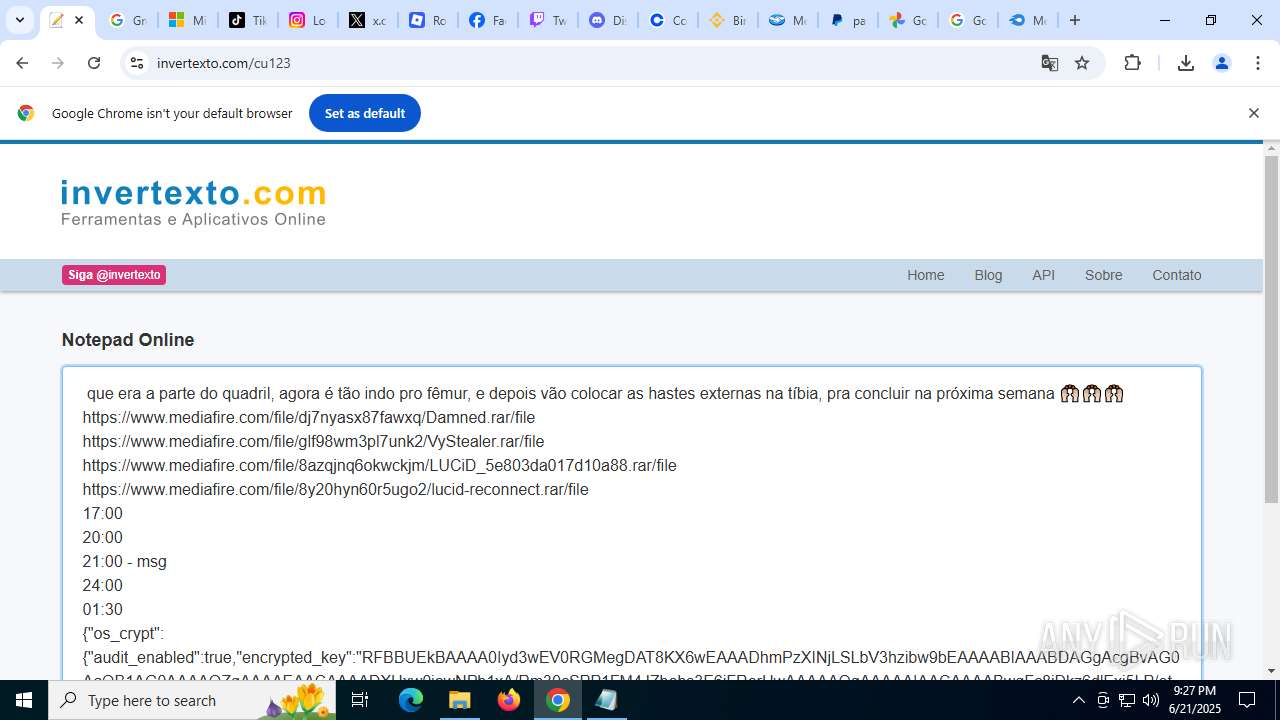Open the Sobre navigation link
This screenshot has height=720, width=1280.
[x=1103, y=275]
